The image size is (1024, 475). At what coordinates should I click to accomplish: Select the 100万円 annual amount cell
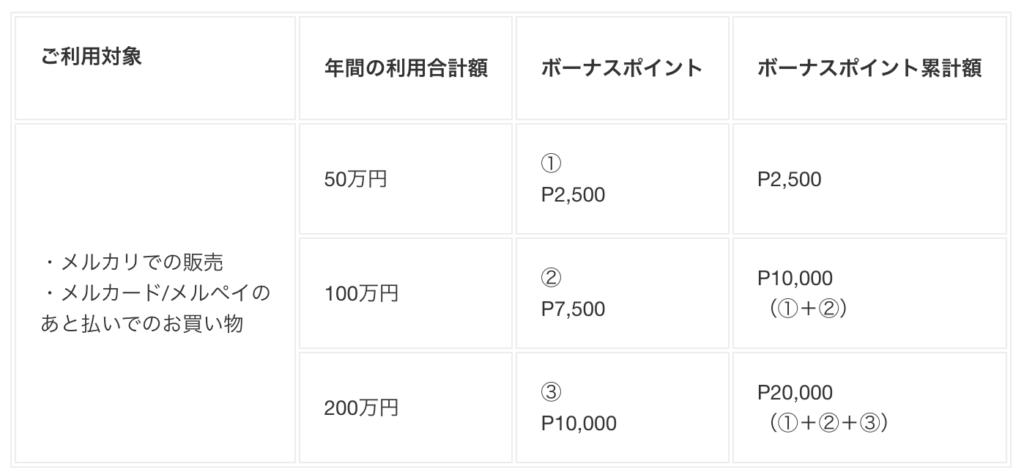361,294
